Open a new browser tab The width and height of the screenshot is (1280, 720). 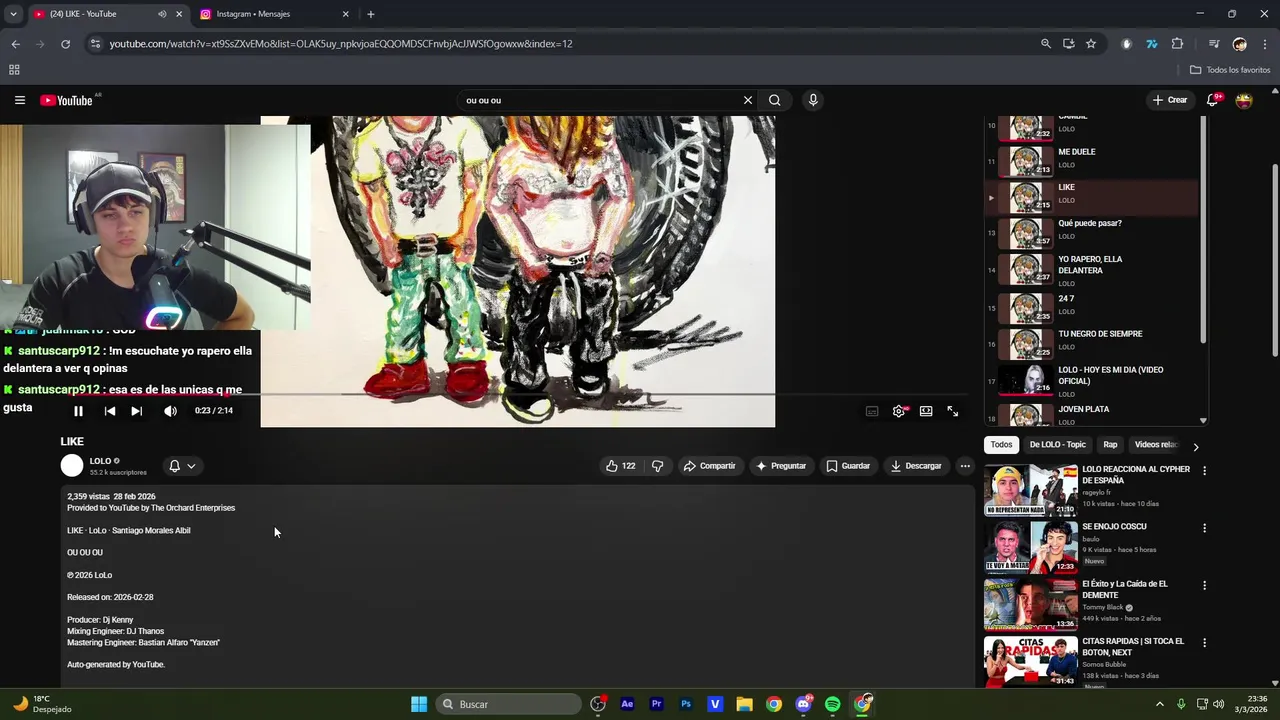[x=371, y=14]
